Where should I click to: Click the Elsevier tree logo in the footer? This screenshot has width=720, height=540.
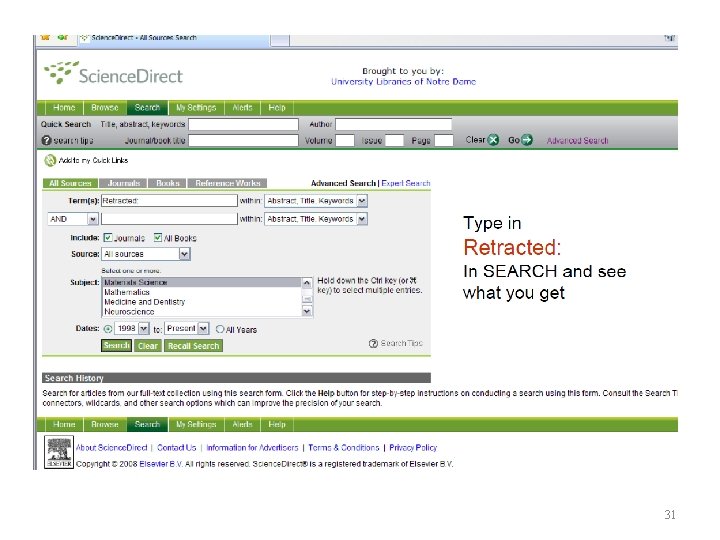(59, 452)
